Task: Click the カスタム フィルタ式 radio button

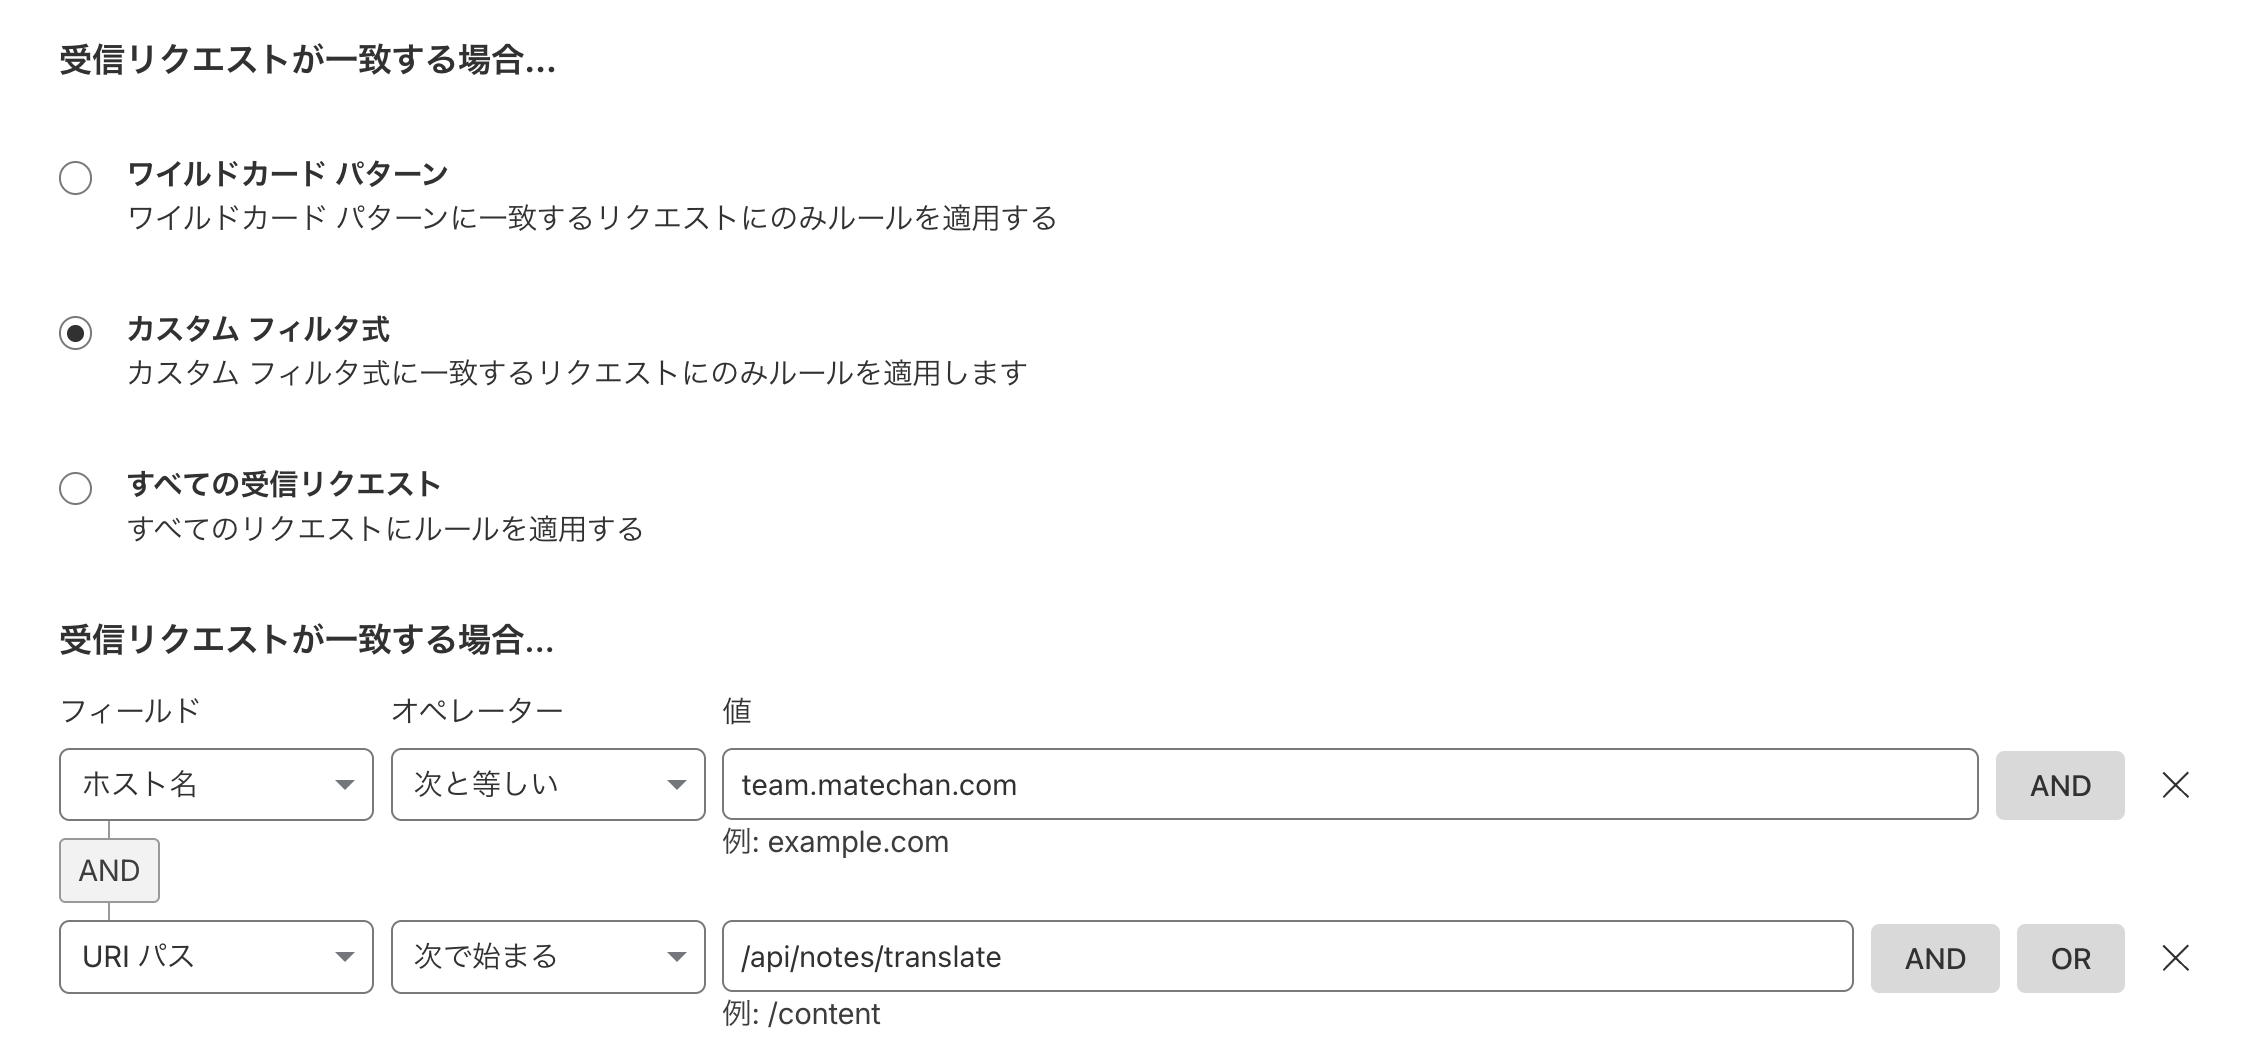Action: pos(74,333)
